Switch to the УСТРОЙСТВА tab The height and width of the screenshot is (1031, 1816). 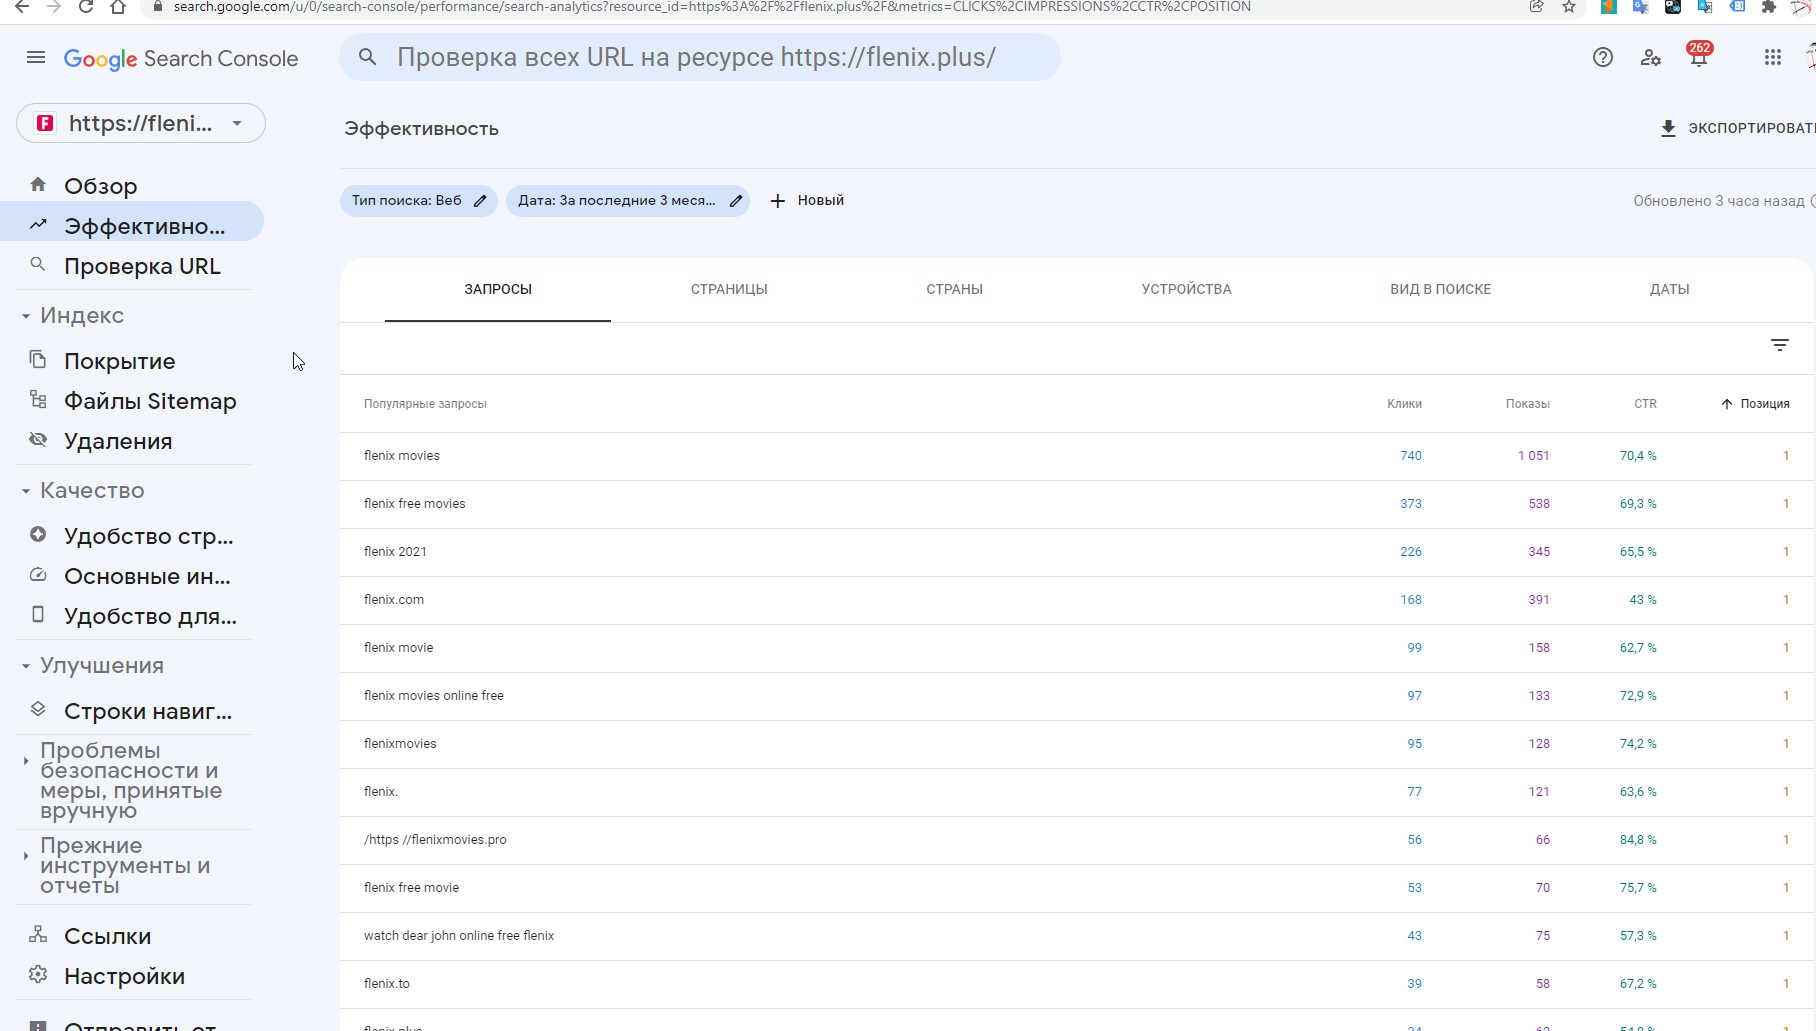[1186, 289]
